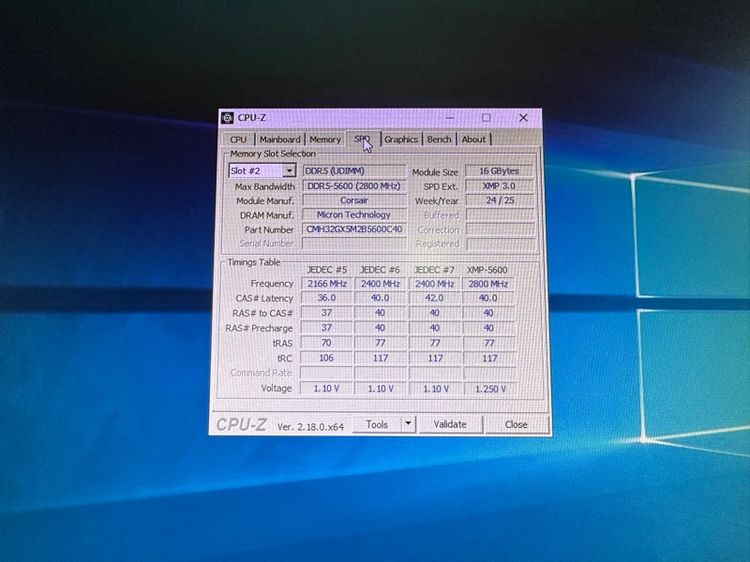Click the 2166 MHz frequency cell
The height and width of the screenshot is (562, 750).
click(x=327, y=284)
